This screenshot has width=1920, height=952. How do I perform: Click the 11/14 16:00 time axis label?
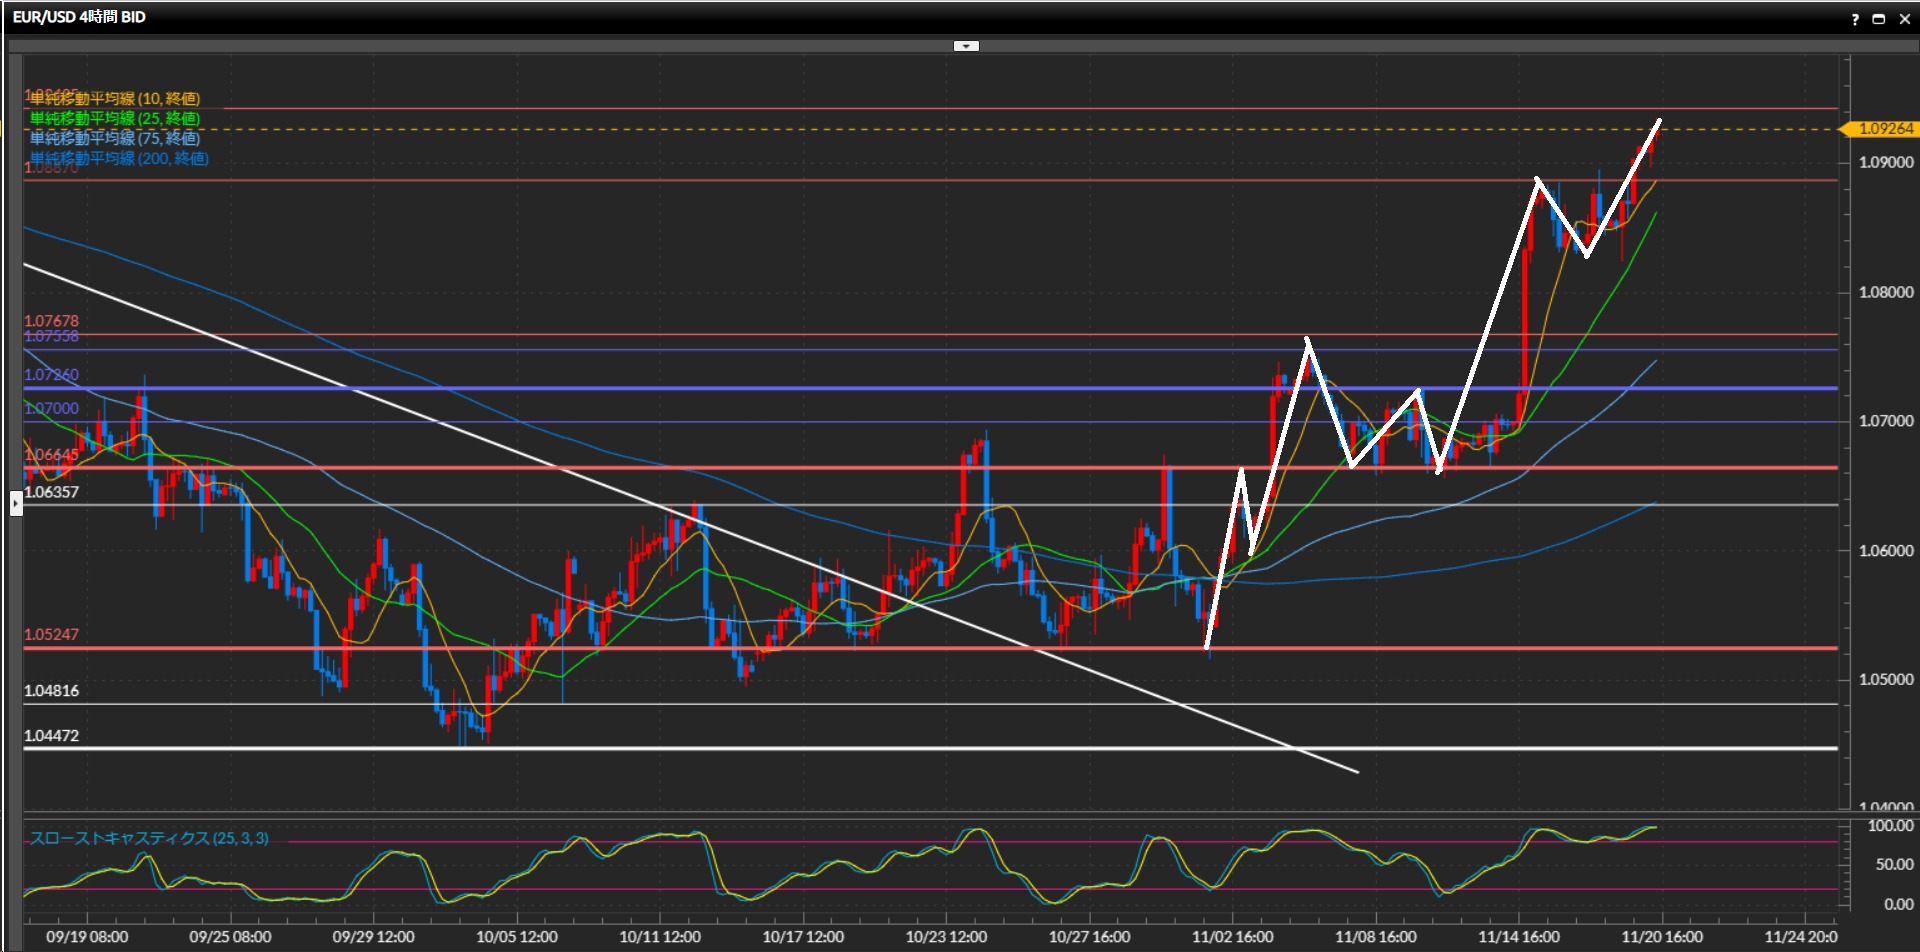[x=1518, y=937]
